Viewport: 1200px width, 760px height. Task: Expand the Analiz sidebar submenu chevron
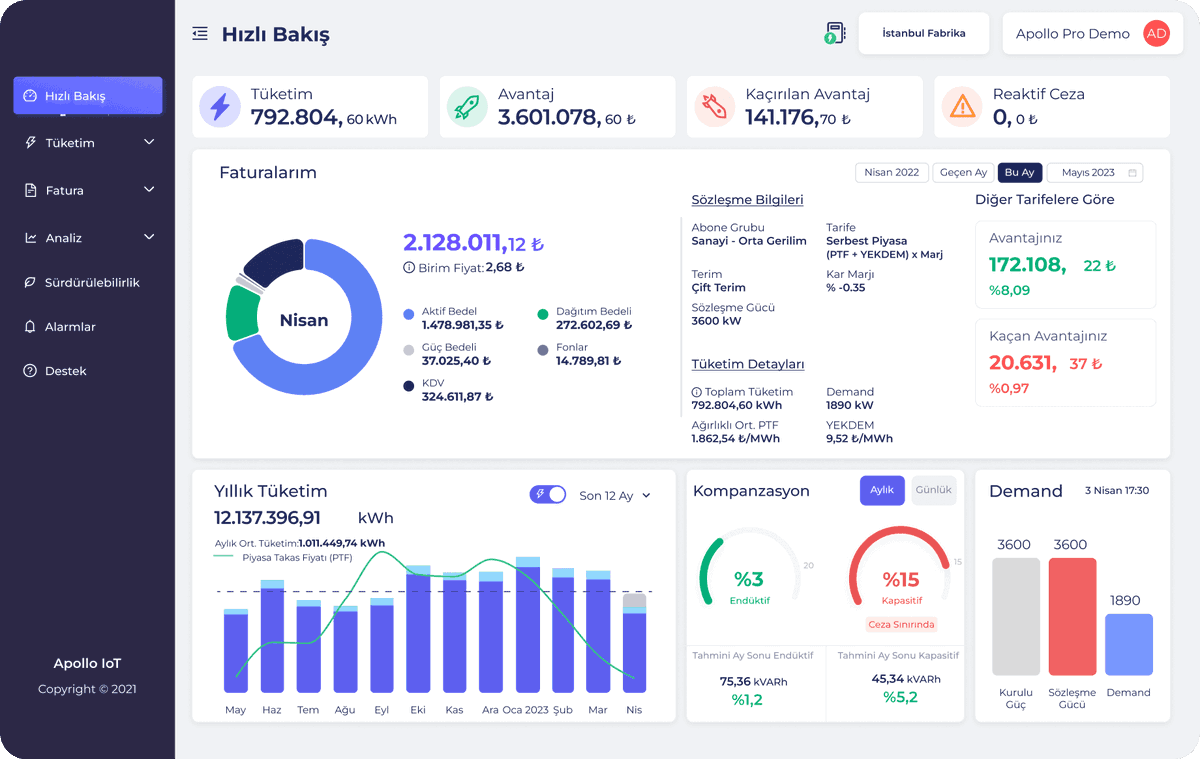coord(149,237)
